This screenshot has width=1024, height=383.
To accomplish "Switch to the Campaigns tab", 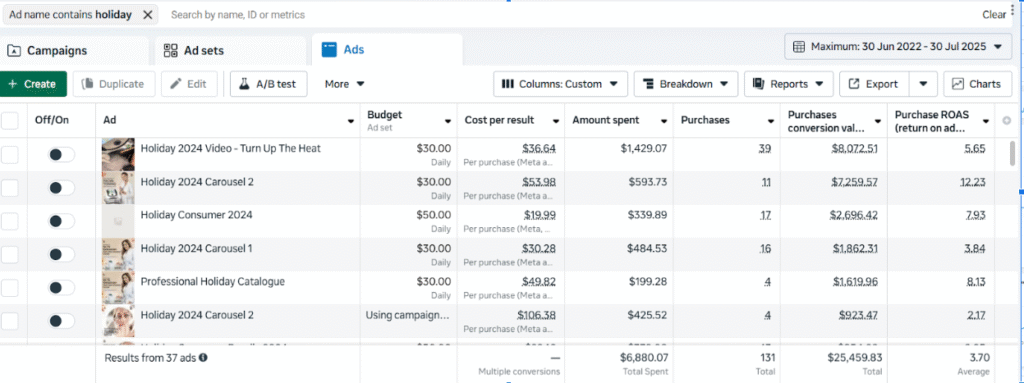I will point(74,50).
